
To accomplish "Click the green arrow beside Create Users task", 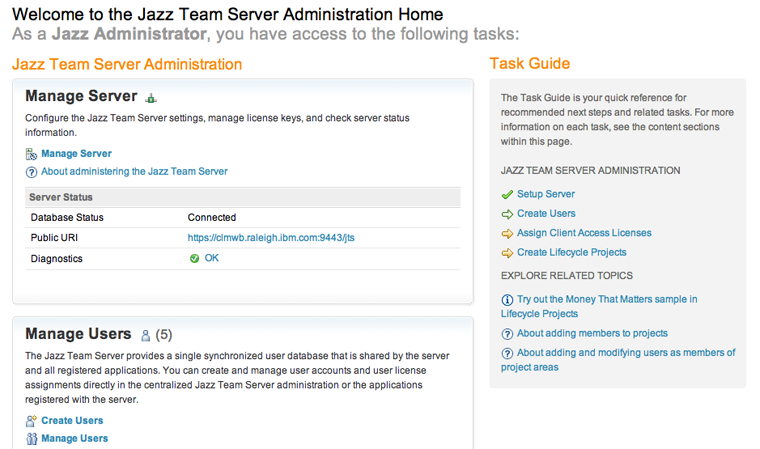I will pos(506,214).
